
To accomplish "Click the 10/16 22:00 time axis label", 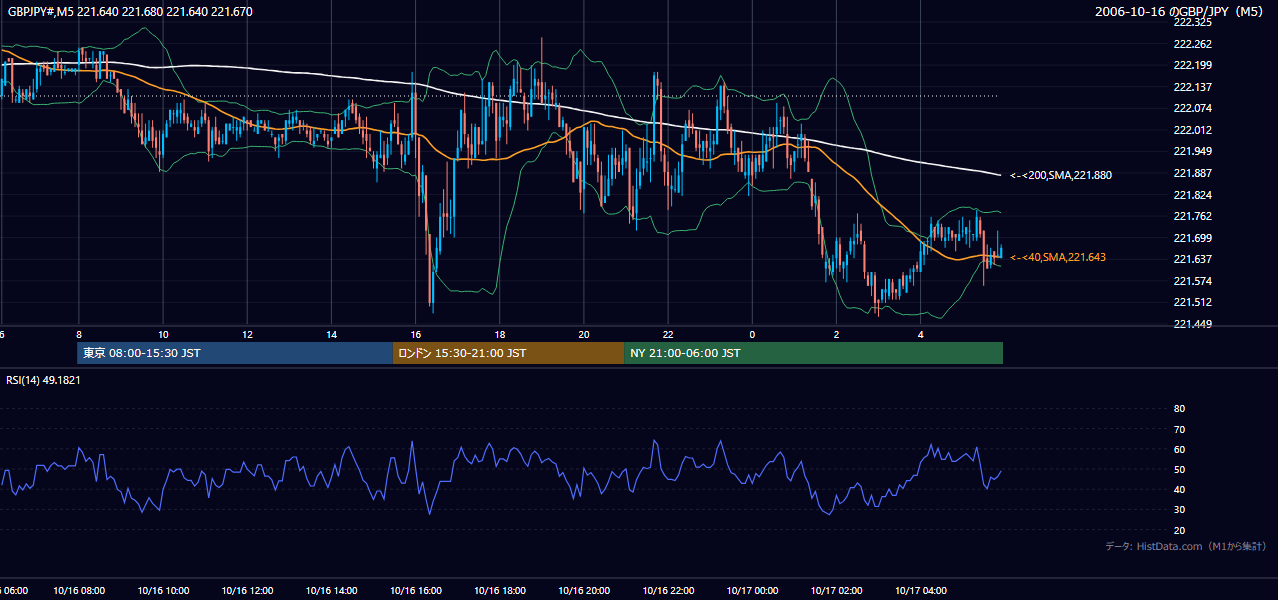I will [668, 591].
